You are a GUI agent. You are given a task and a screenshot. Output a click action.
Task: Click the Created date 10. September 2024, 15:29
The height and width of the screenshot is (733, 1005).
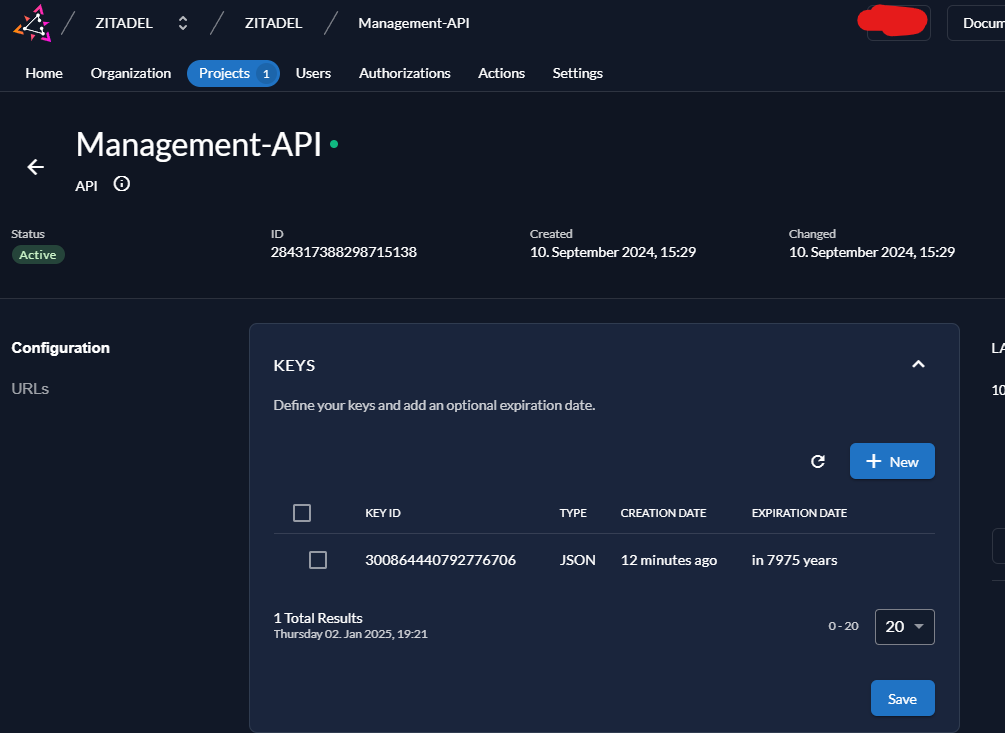(613, 252)
